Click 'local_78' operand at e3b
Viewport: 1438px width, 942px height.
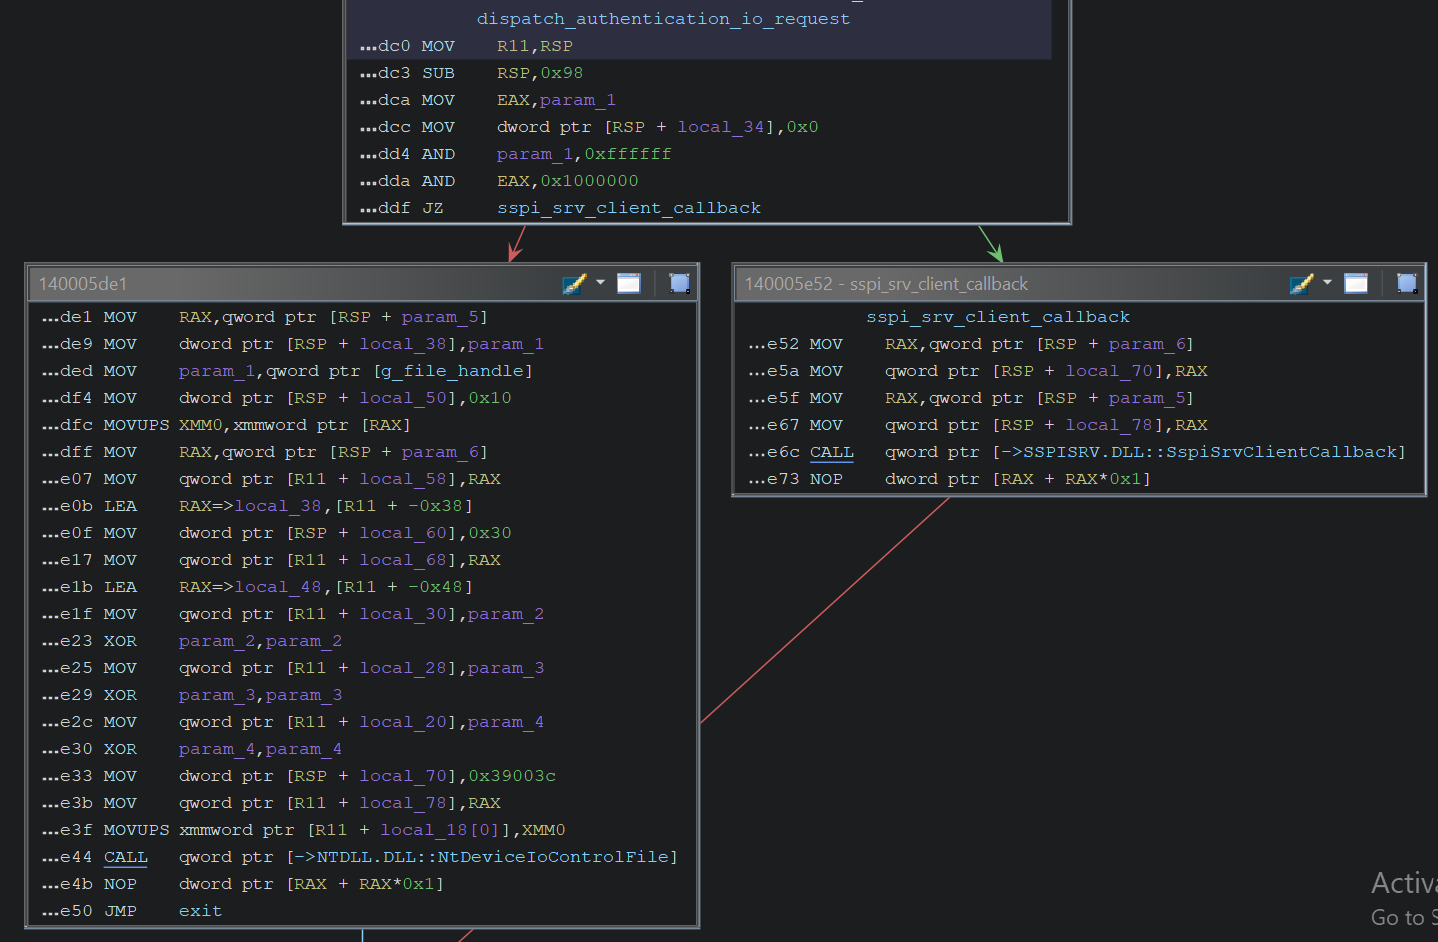[403, 803]
